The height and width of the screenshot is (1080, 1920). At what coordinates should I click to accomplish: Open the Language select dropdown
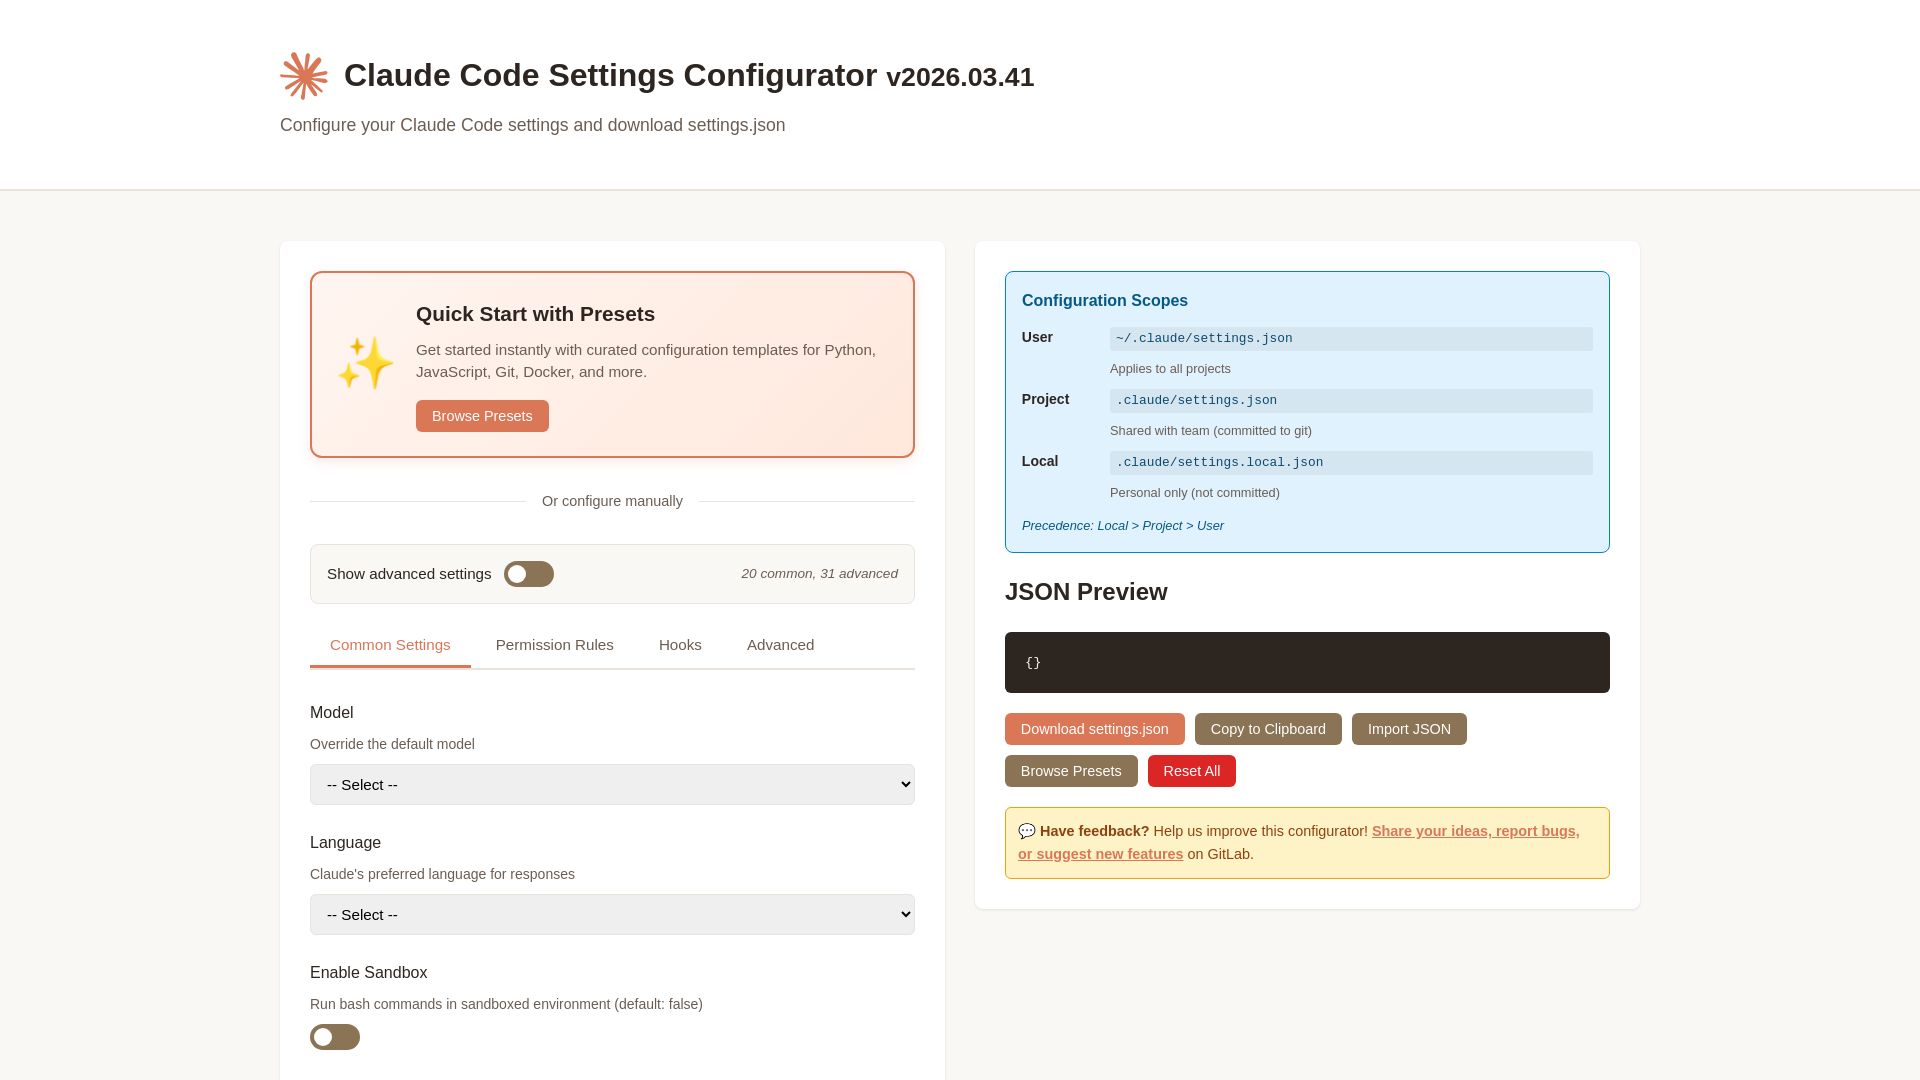pyautogui.click(x=612, y=915)
